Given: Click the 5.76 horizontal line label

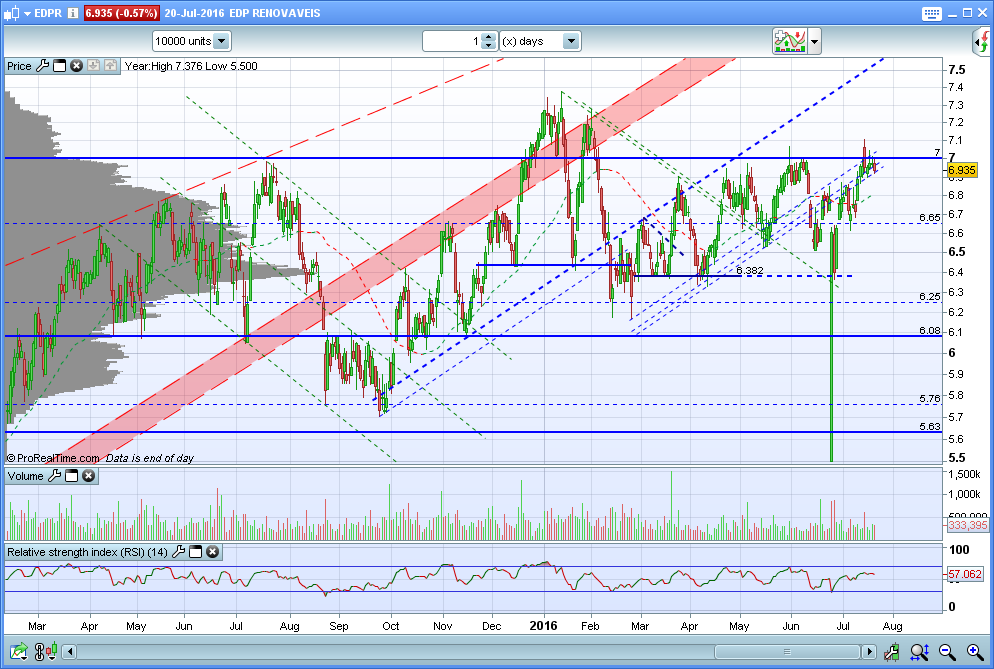Looking at the screenshot, I should (x=929, y=399).
